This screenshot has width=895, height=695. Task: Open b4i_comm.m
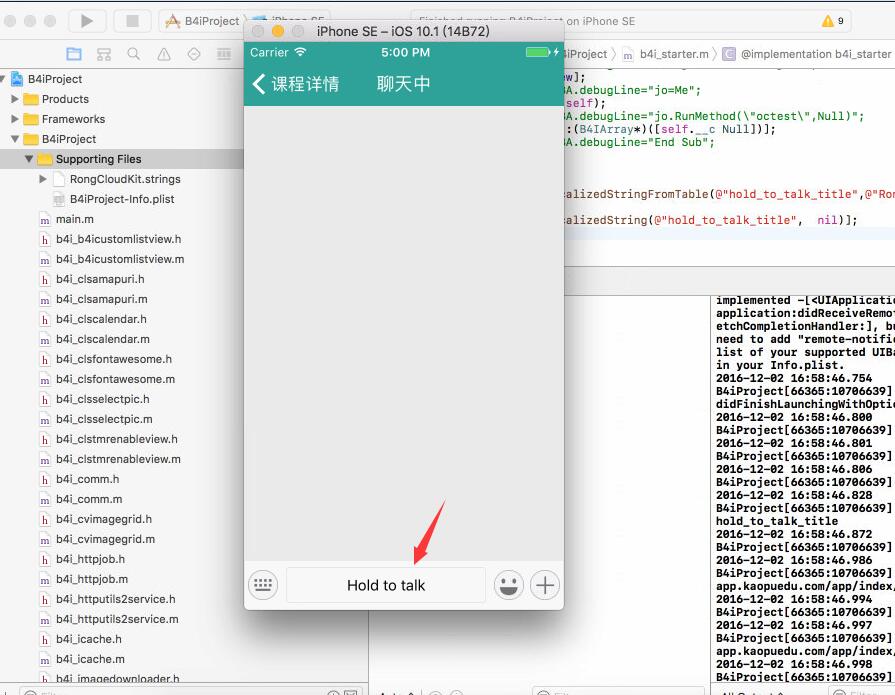[x=89, y=499]
